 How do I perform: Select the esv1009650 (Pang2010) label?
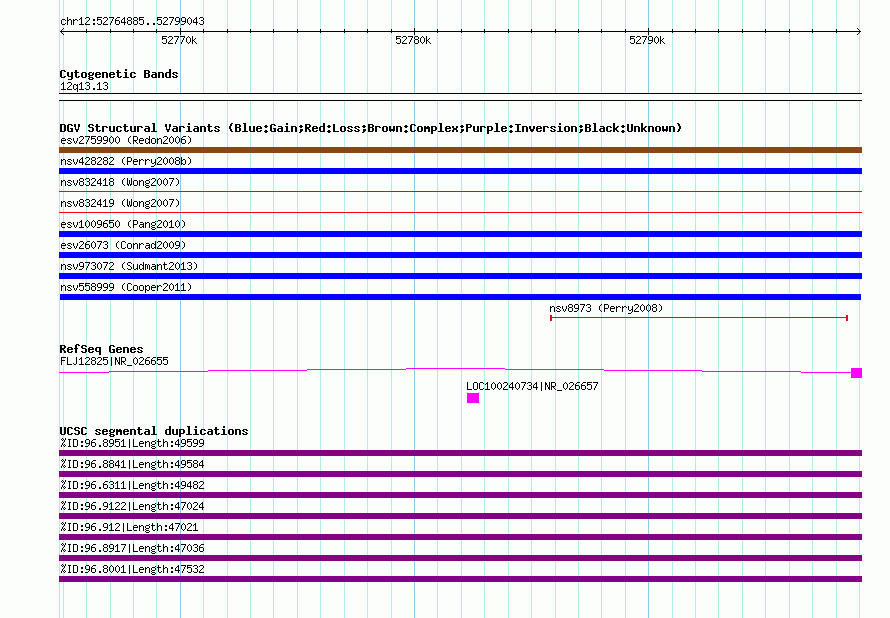tap(123, 224)
